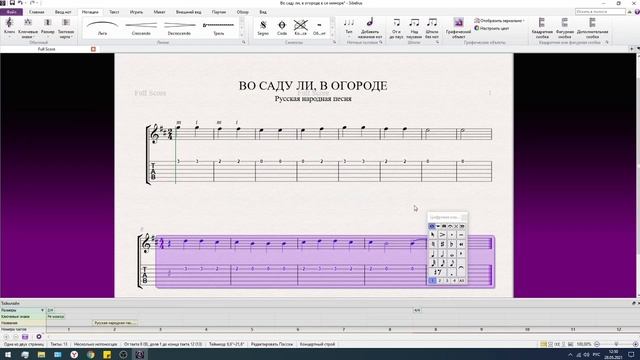Apply Штили без нот beam option

pos(432,28)
